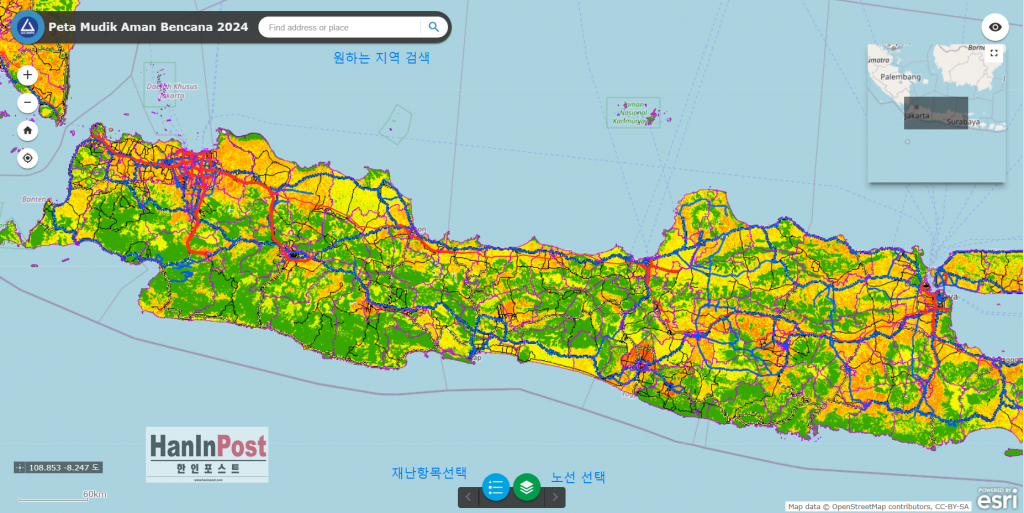The width and height of the screenshot is (1024, 513).
Task: Click the HanInPost logo banner
Action: point(207,455)
